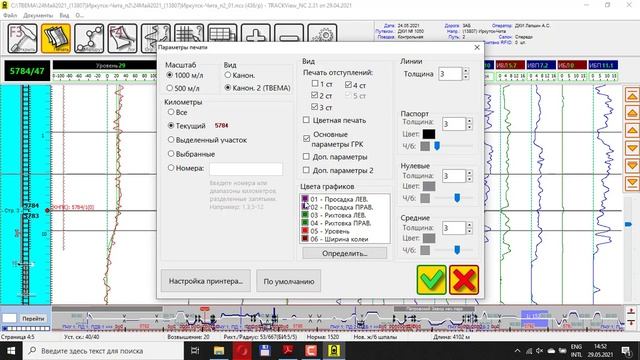Open the blue floppy disk taskbar app
The image size is (640, 360).
point(265,351)
